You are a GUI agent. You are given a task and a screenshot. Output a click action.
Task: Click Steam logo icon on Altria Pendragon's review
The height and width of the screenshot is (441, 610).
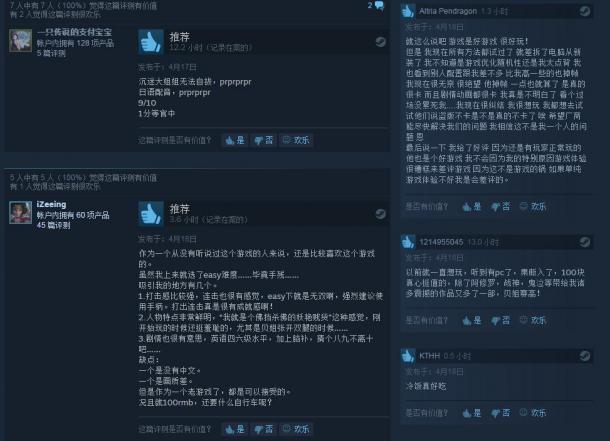(x=584, y=11)
